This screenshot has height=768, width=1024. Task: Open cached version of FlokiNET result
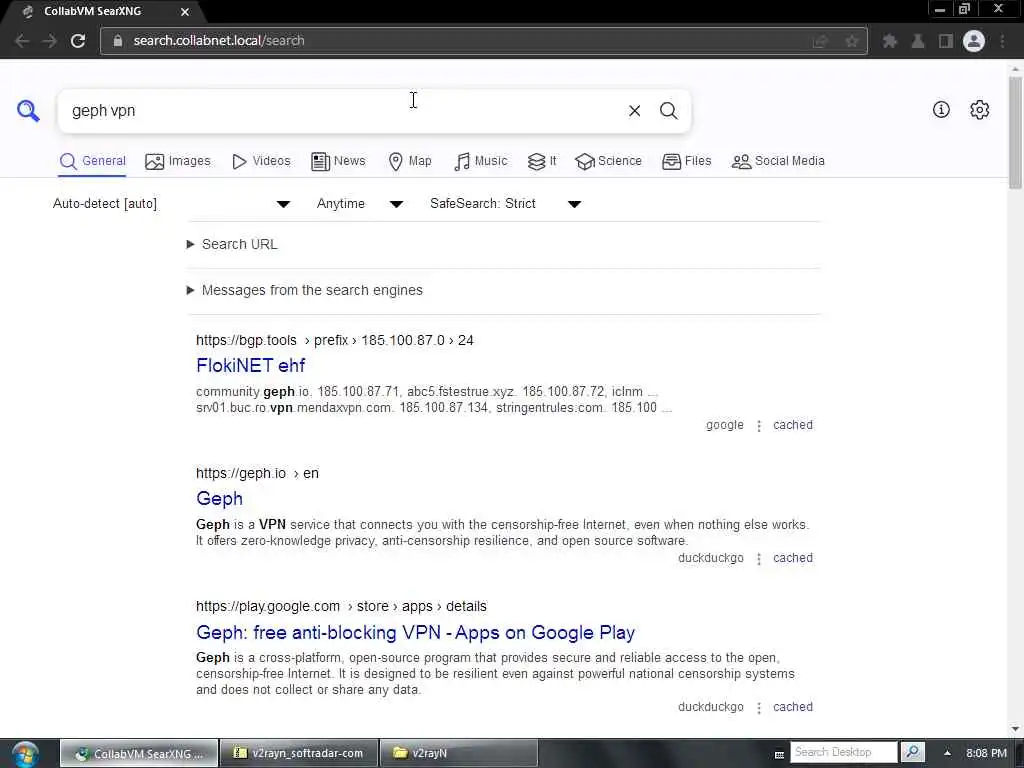[x=793, y=425]
